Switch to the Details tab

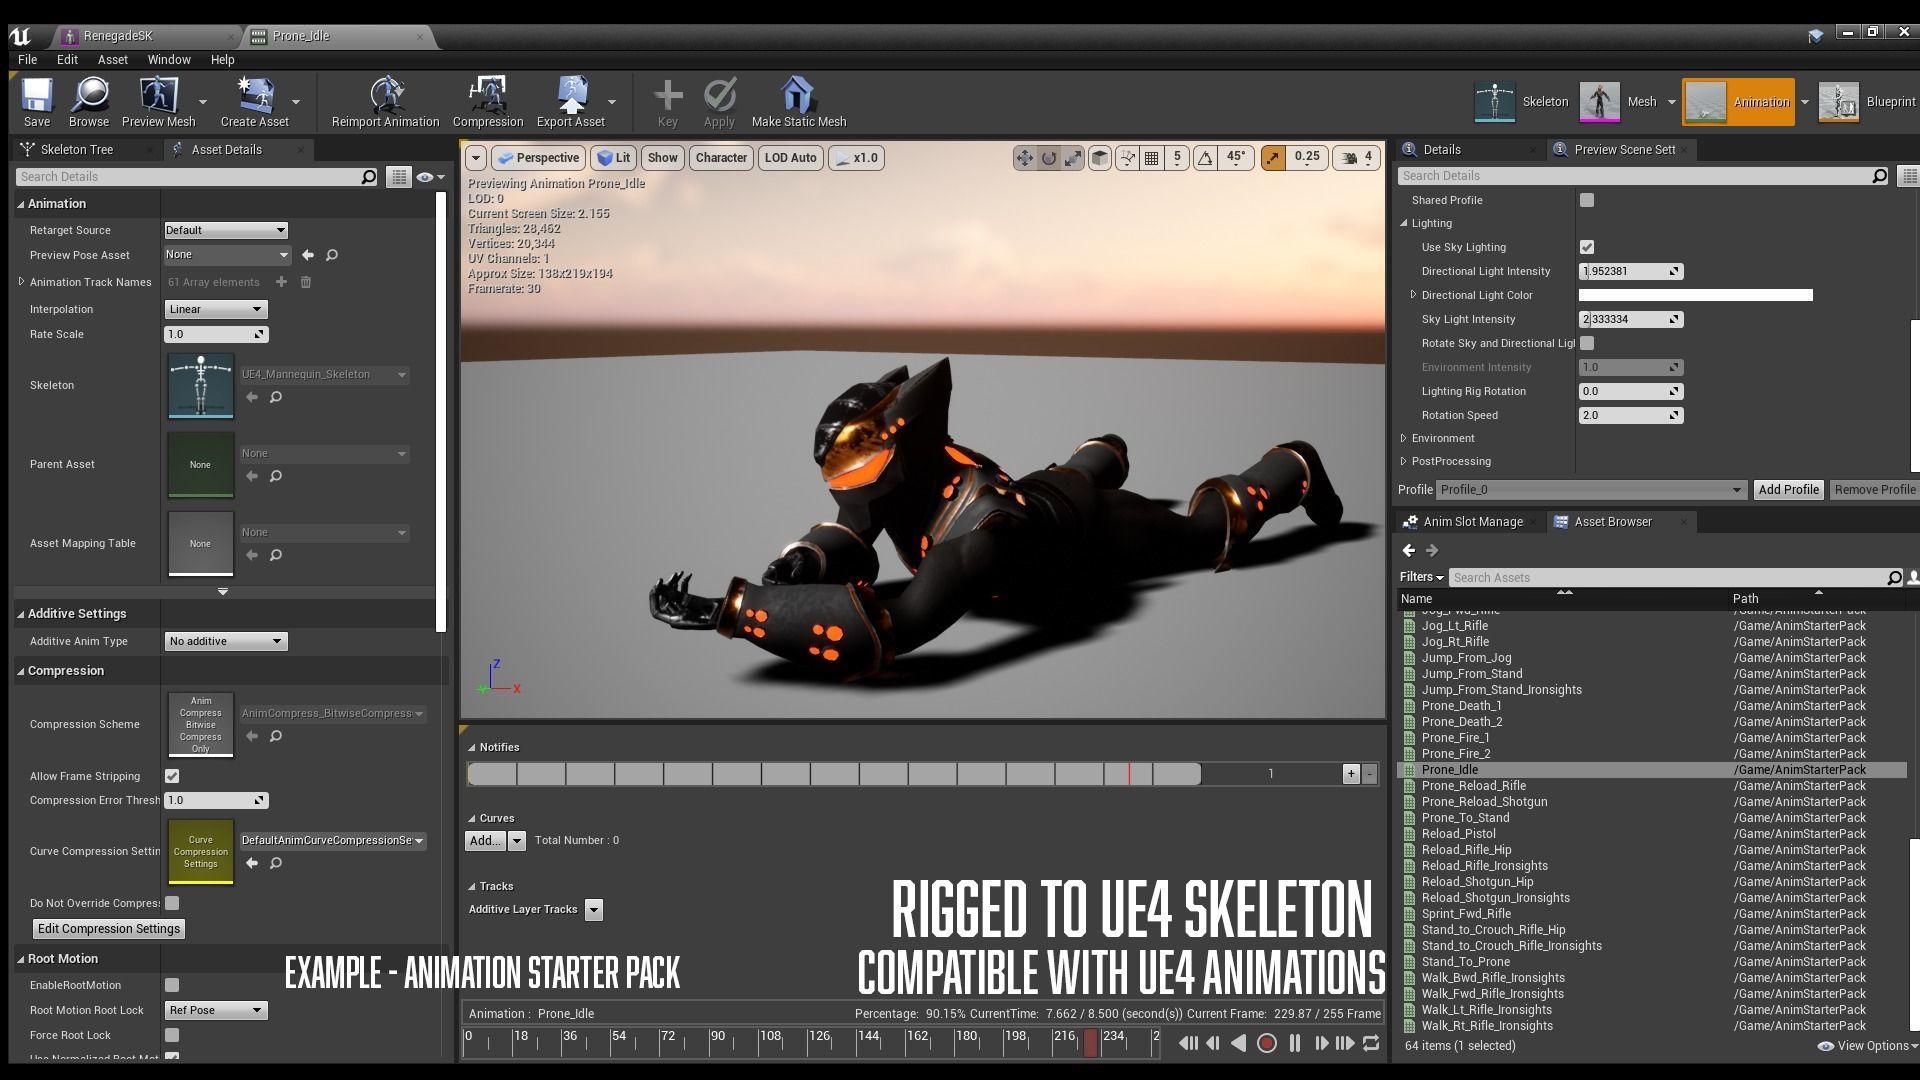pyautogui.click(x=1441, y=150)
